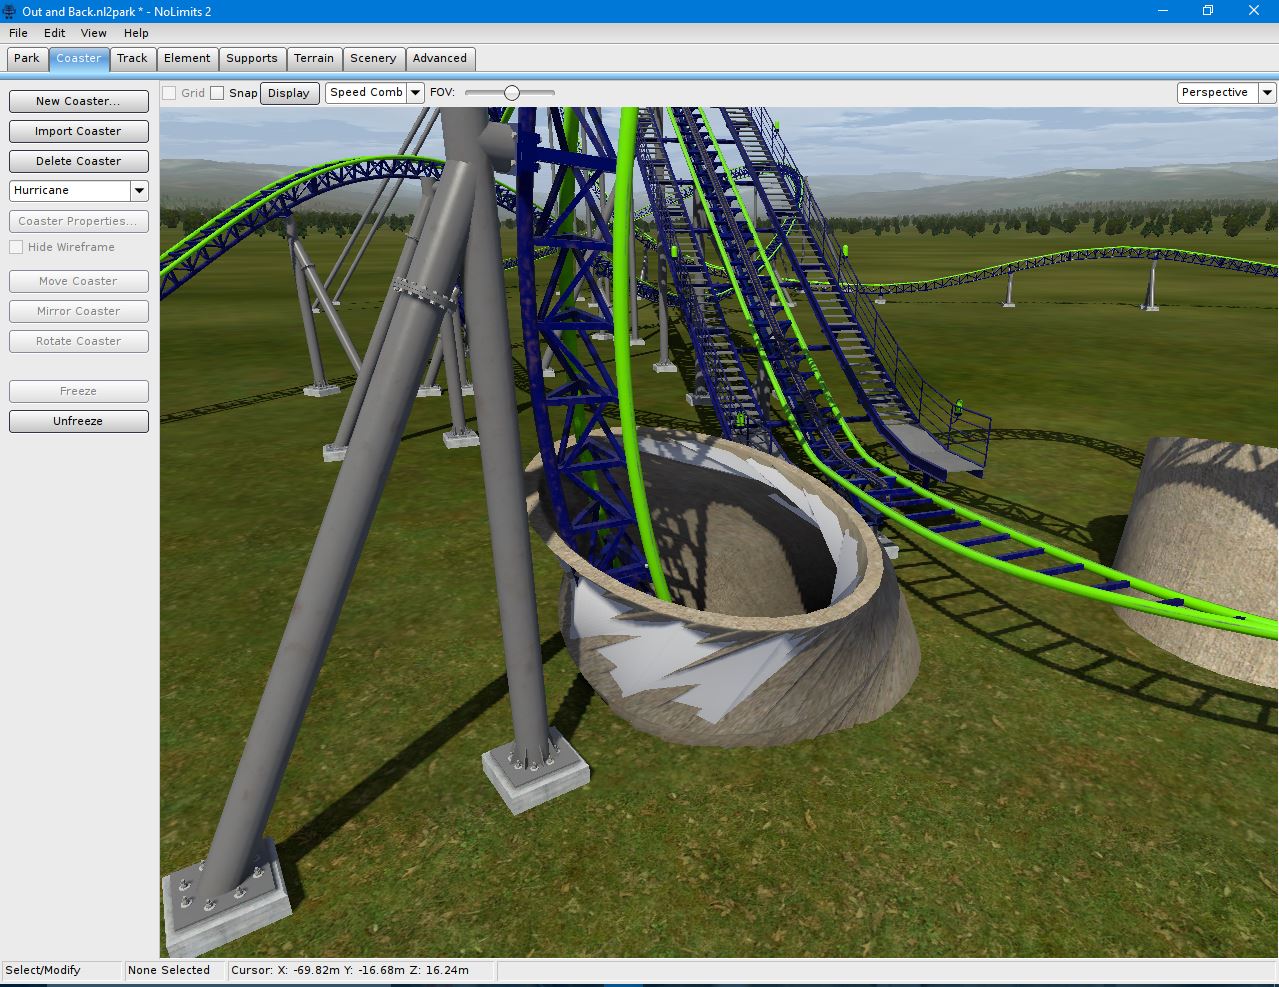Click the FOV slider handle
The height and width of the screenshot is (987, 1279).
click(x=512, y=92)
